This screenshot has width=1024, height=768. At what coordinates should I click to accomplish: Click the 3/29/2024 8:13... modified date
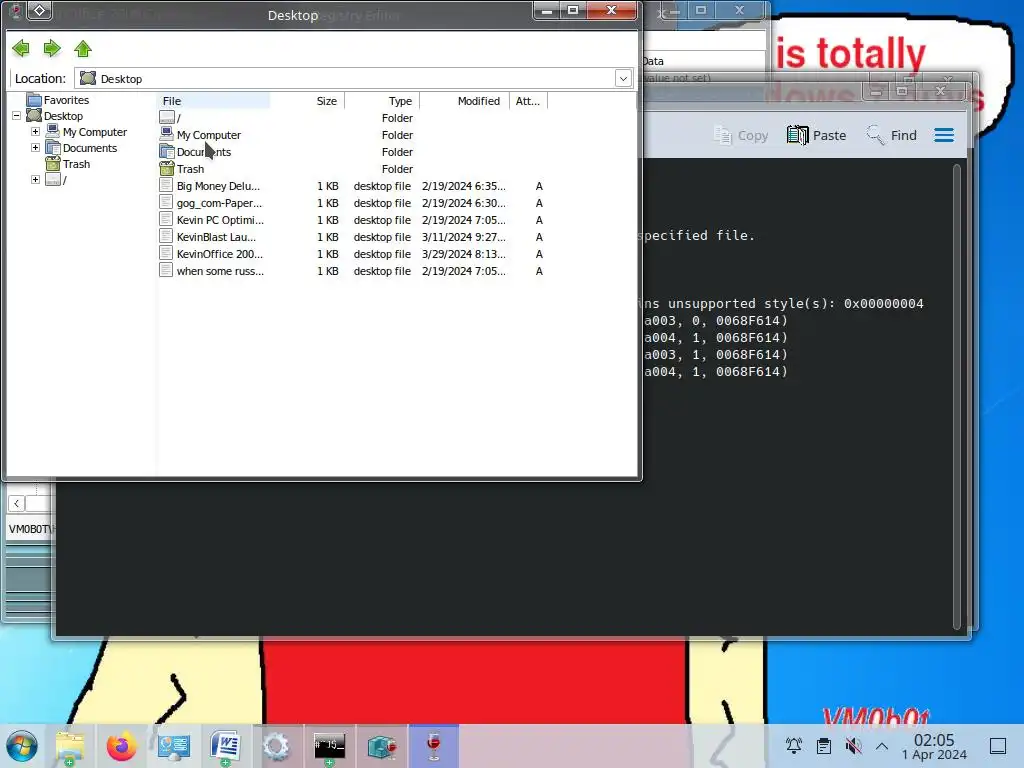[x=464, y=254]
